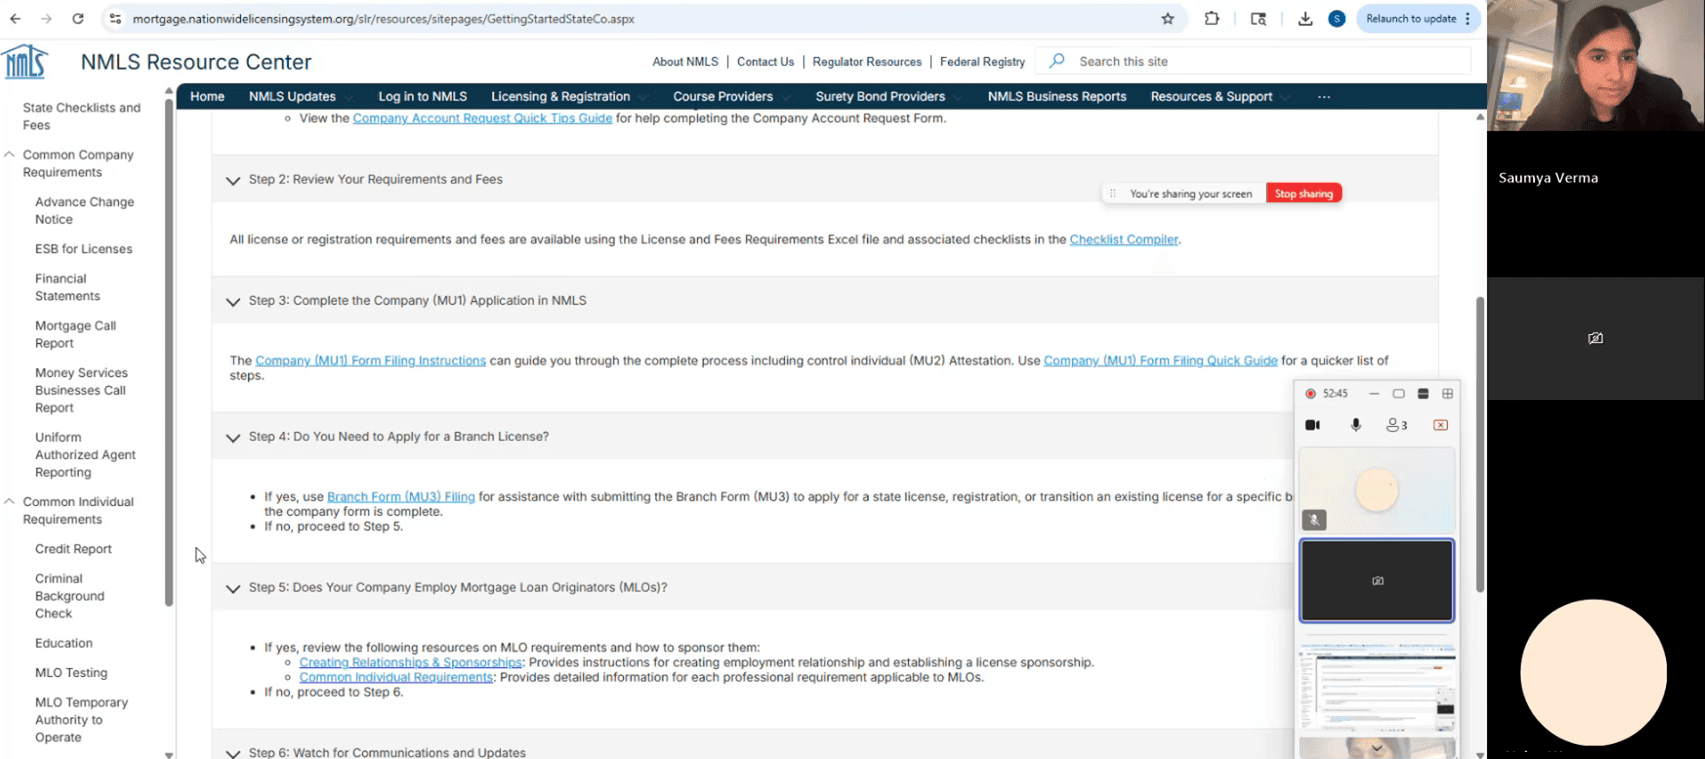Open Regulator Resources link
Viewport: 1705px width, 759px height.
coord(867,62)
